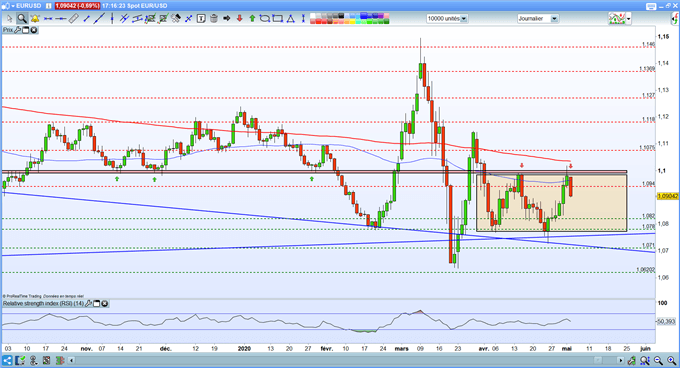Open Prix panel wrench settings

(17, 30)
